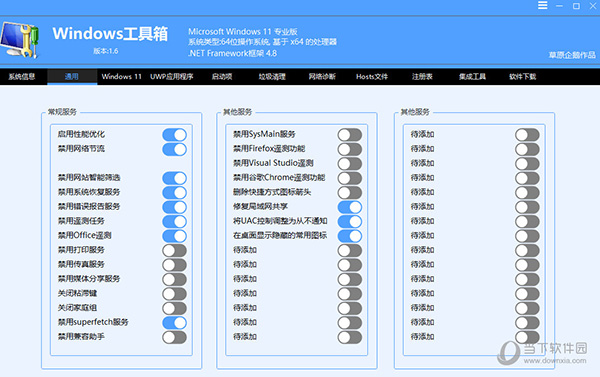Click the .NET Framework框架 4.8 text
The width and height of the screenshot is (600, 377).
pyautogui.click(x=232, y=53)
